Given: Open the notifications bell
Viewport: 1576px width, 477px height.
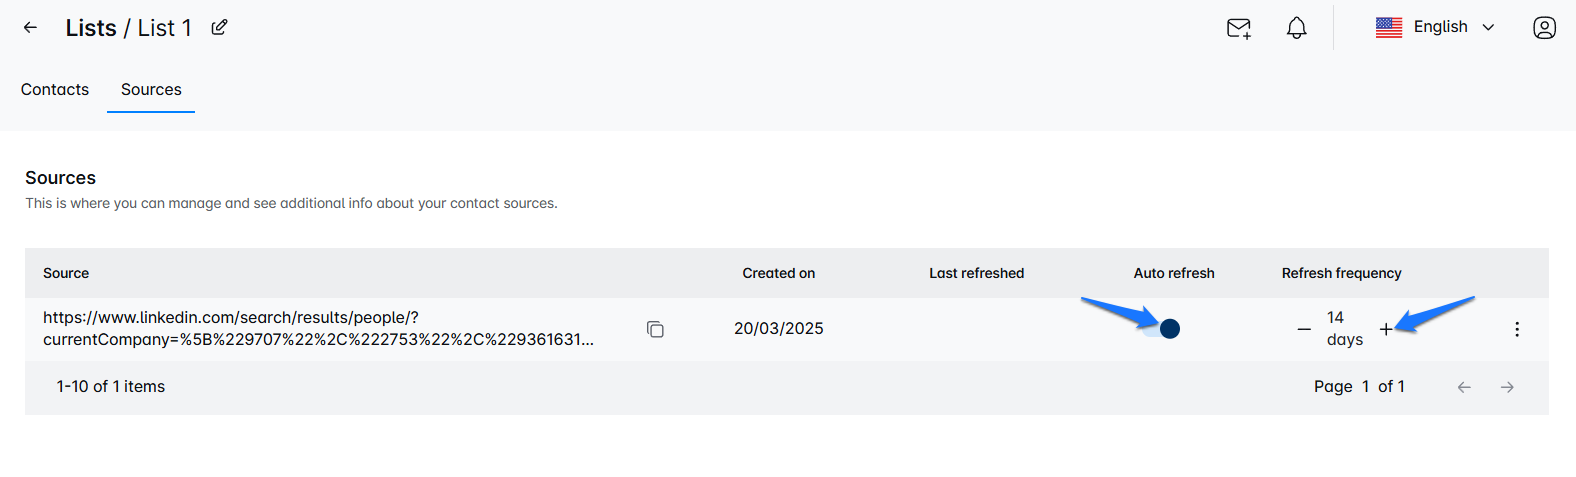Looking at the screenshot, I should (x=1296, y=28).
